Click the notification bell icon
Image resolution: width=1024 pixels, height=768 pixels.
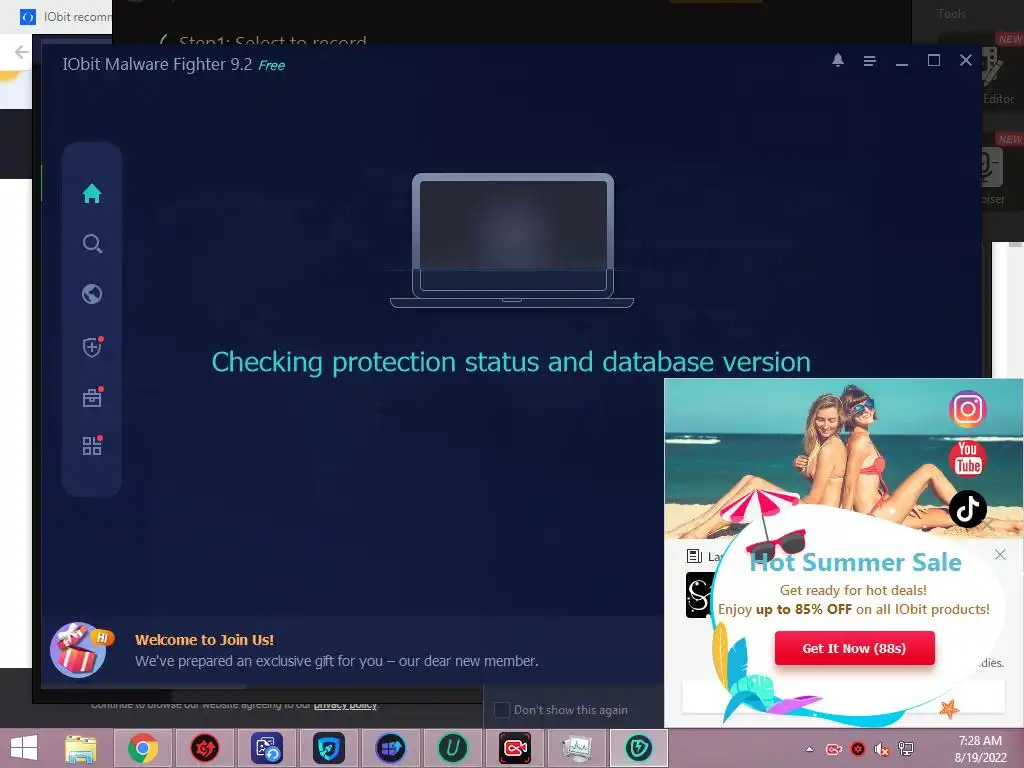(838, 60)
